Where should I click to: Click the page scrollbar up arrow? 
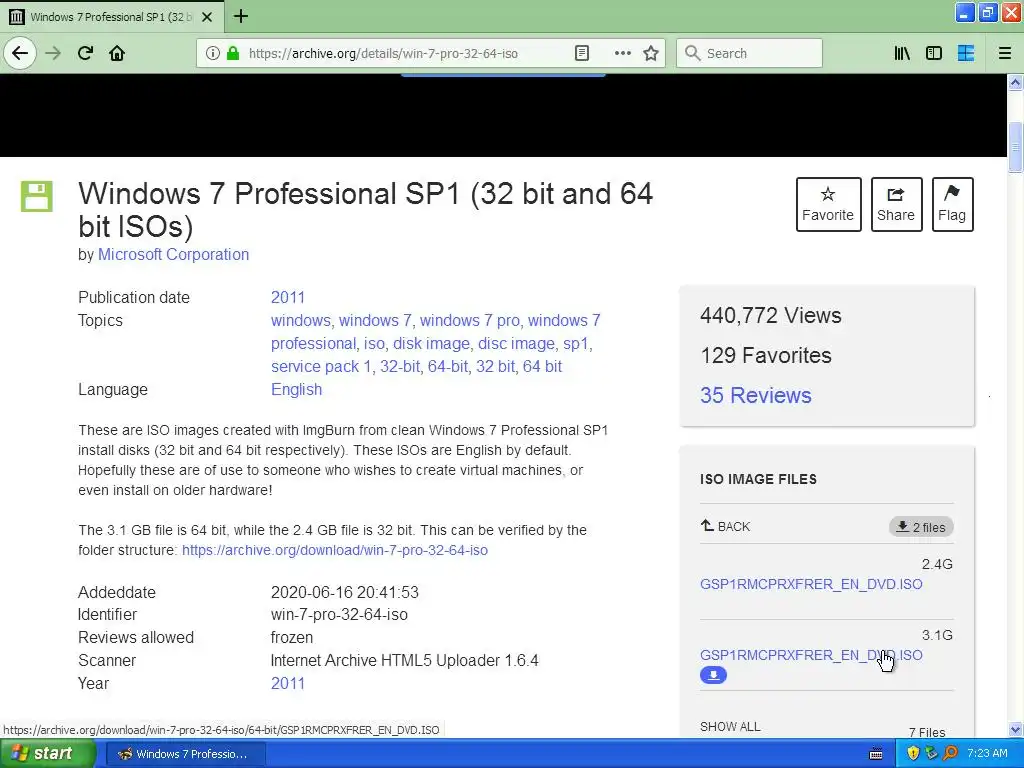1016,82
